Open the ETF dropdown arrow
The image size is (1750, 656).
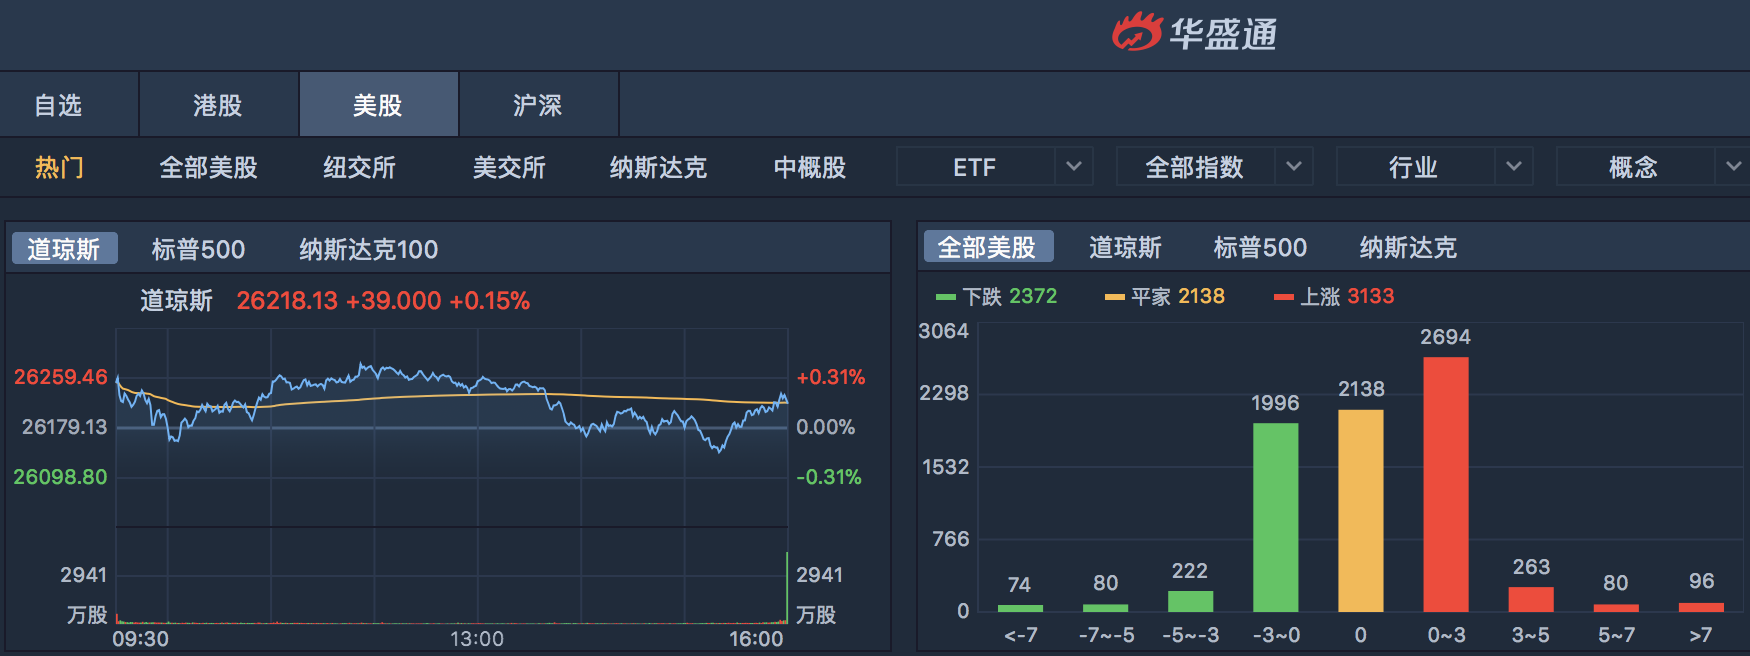1073,167
